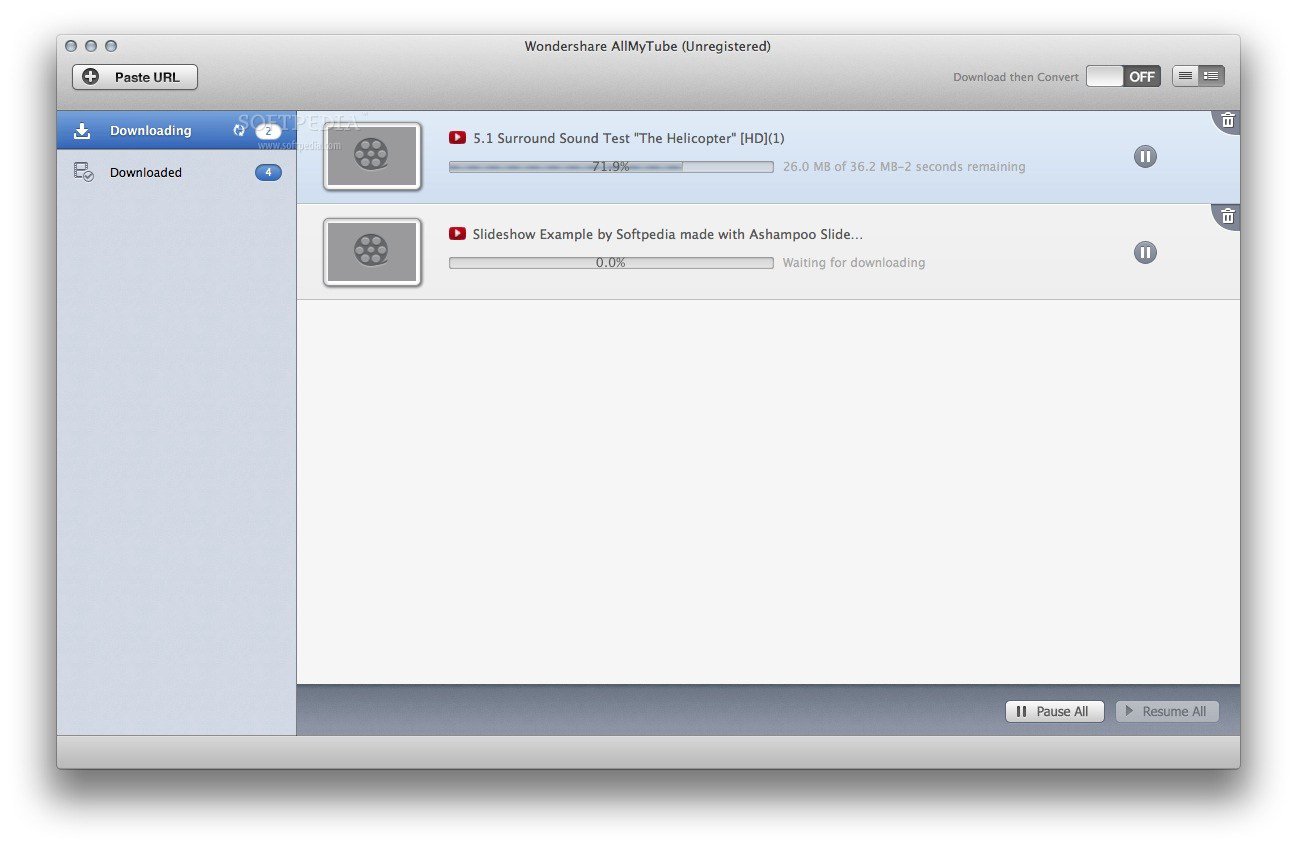This screenshot has height=848, width=1297.
Task: Delete the Slideshow Example download item
Action: (1228, 215)
